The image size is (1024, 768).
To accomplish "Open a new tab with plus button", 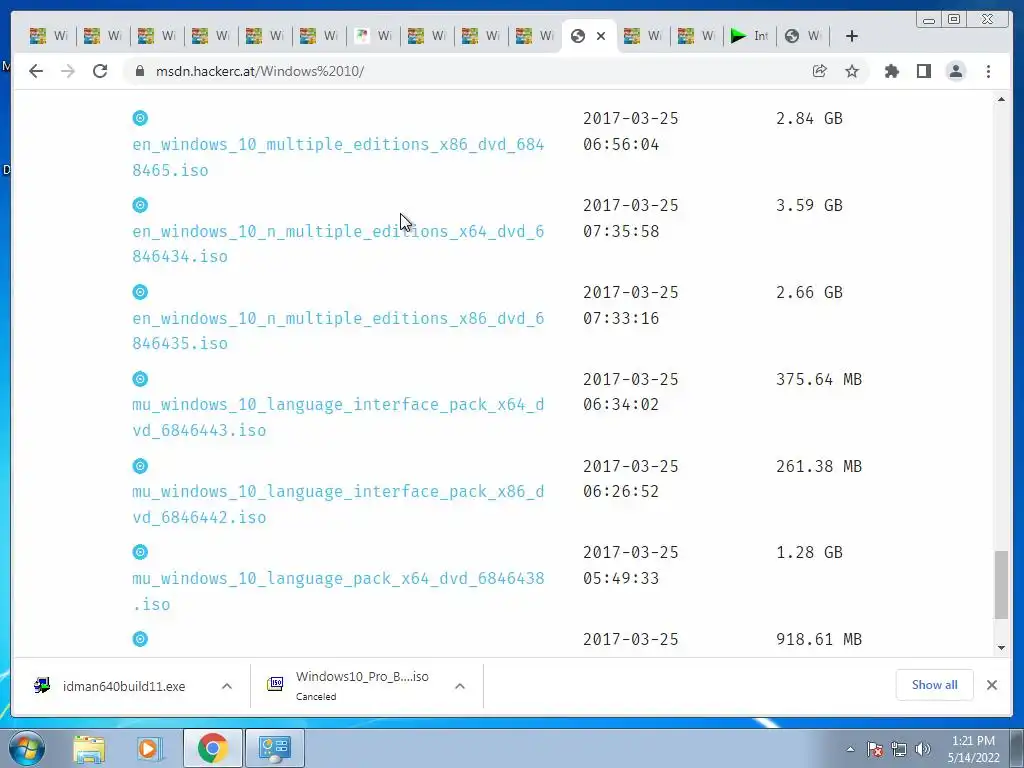I will [x=852, y=36].
